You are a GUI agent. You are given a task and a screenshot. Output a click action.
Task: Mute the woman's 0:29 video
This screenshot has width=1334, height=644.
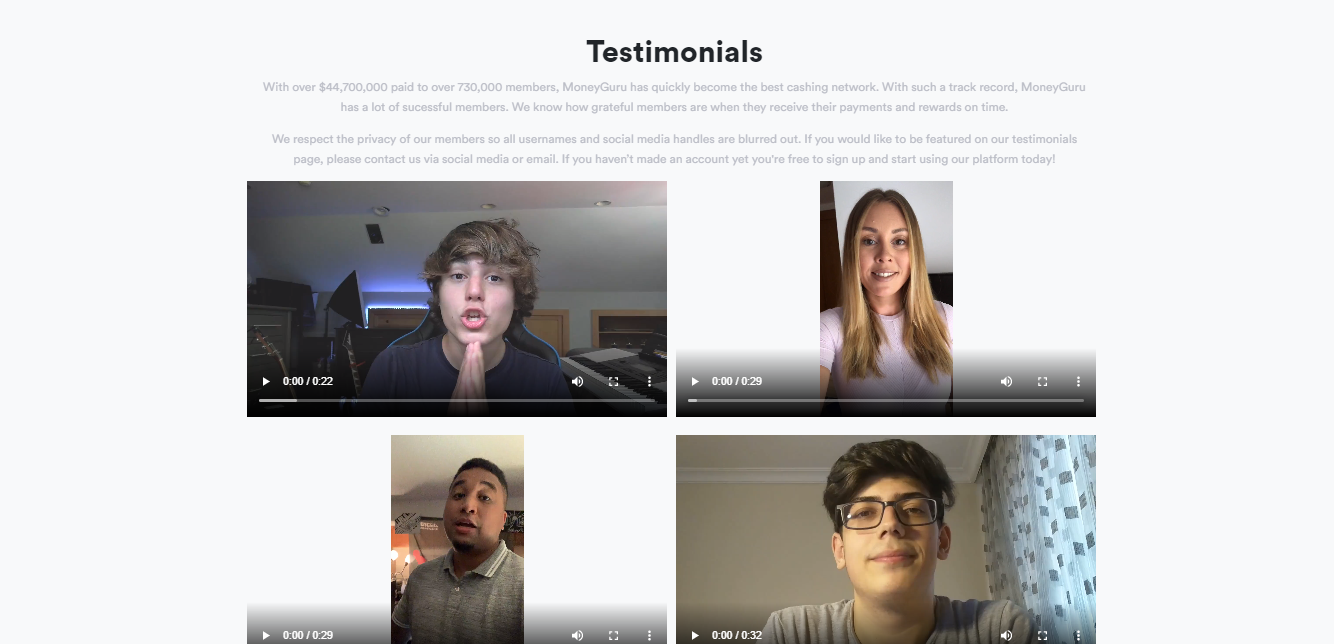[x=1006, y=381]
